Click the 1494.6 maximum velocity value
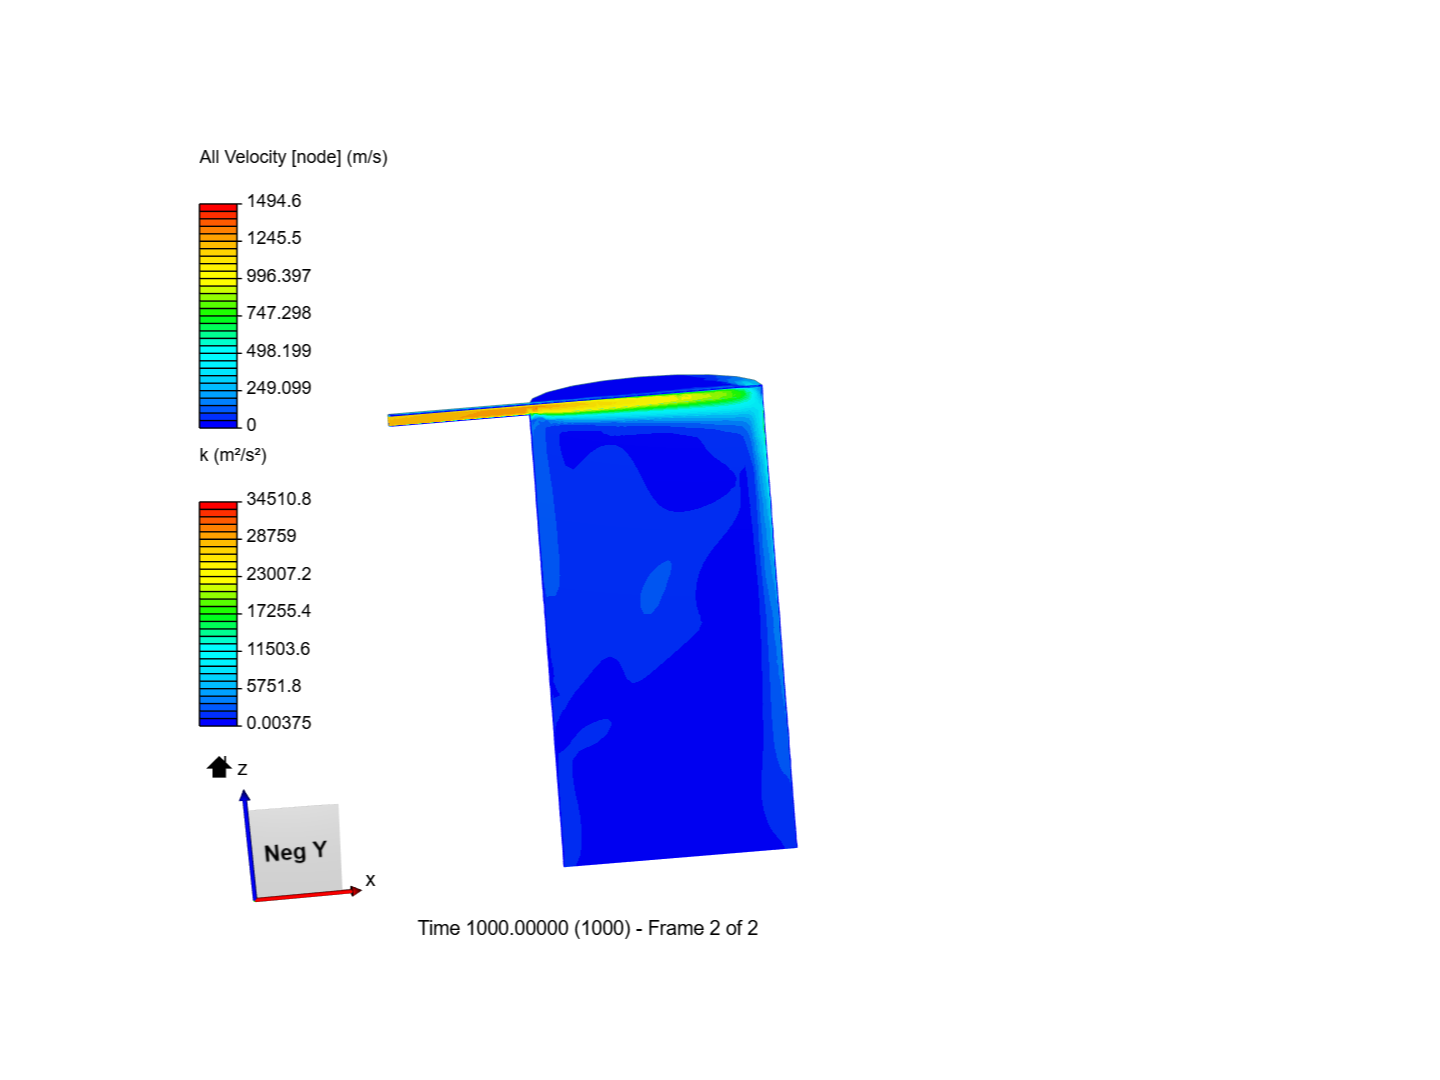 pyautogui.click(x=274, y=201)
